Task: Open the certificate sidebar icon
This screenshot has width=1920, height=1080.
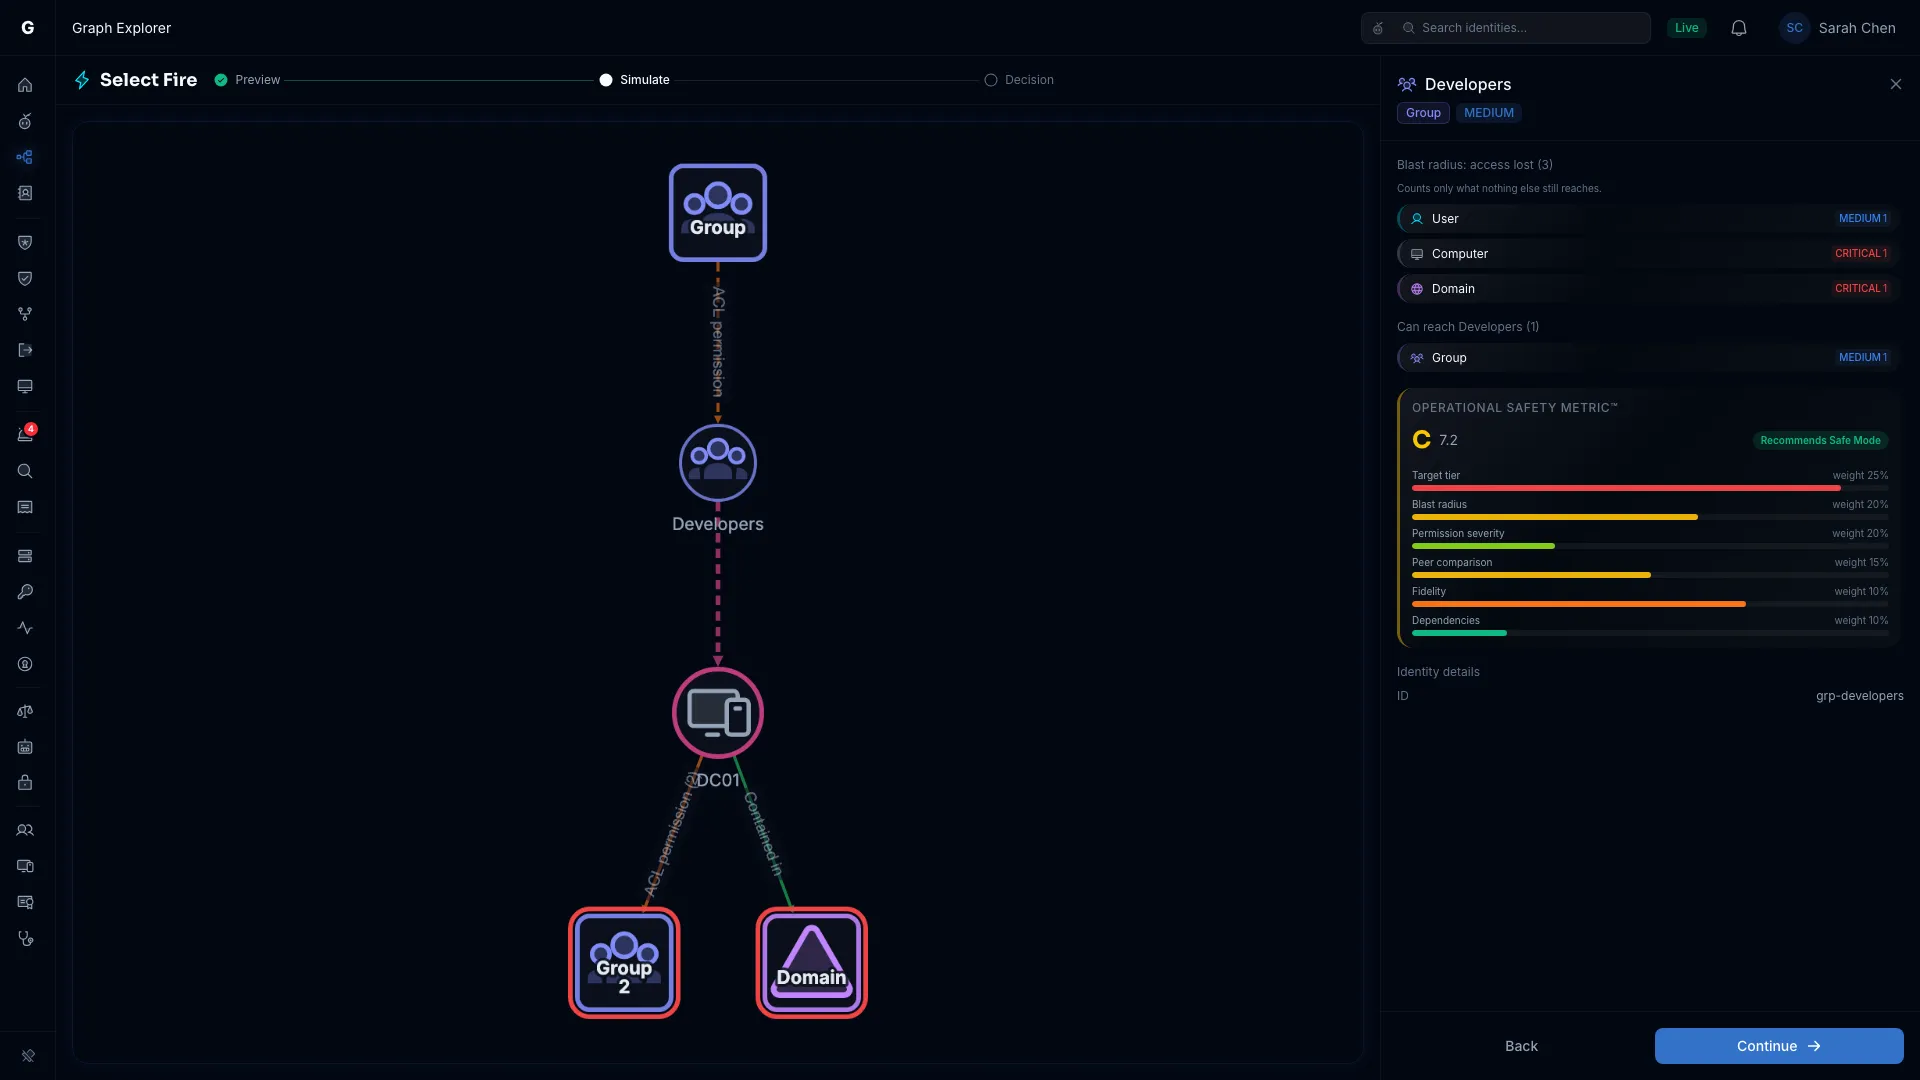Action: tap(25, 902)
